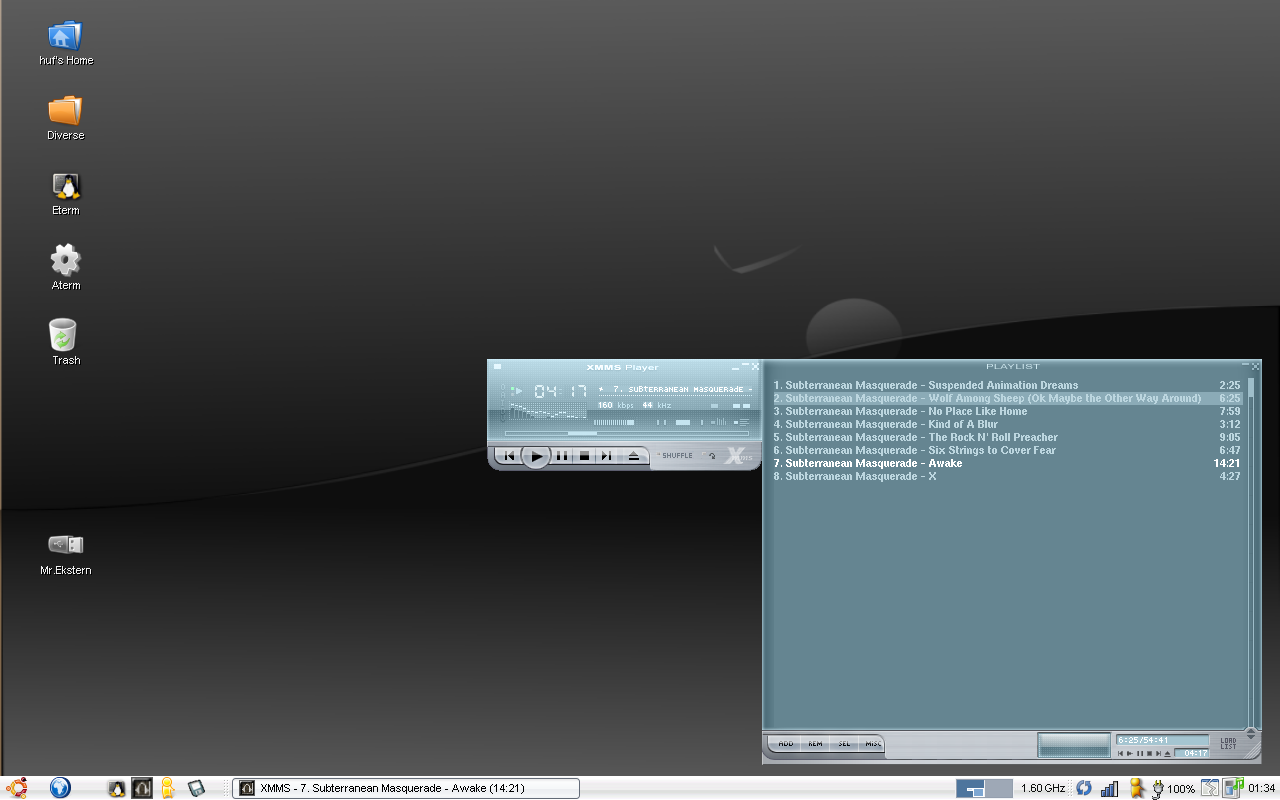Click the battery power plug tray icon
Image resolution: width=1280 pixels, height=800 pixels.
coord(1158,788)
